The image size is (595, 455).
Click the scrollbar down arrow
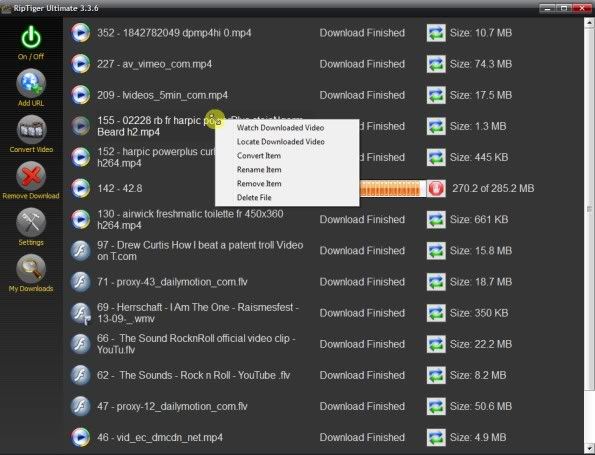tap(589, 448)
